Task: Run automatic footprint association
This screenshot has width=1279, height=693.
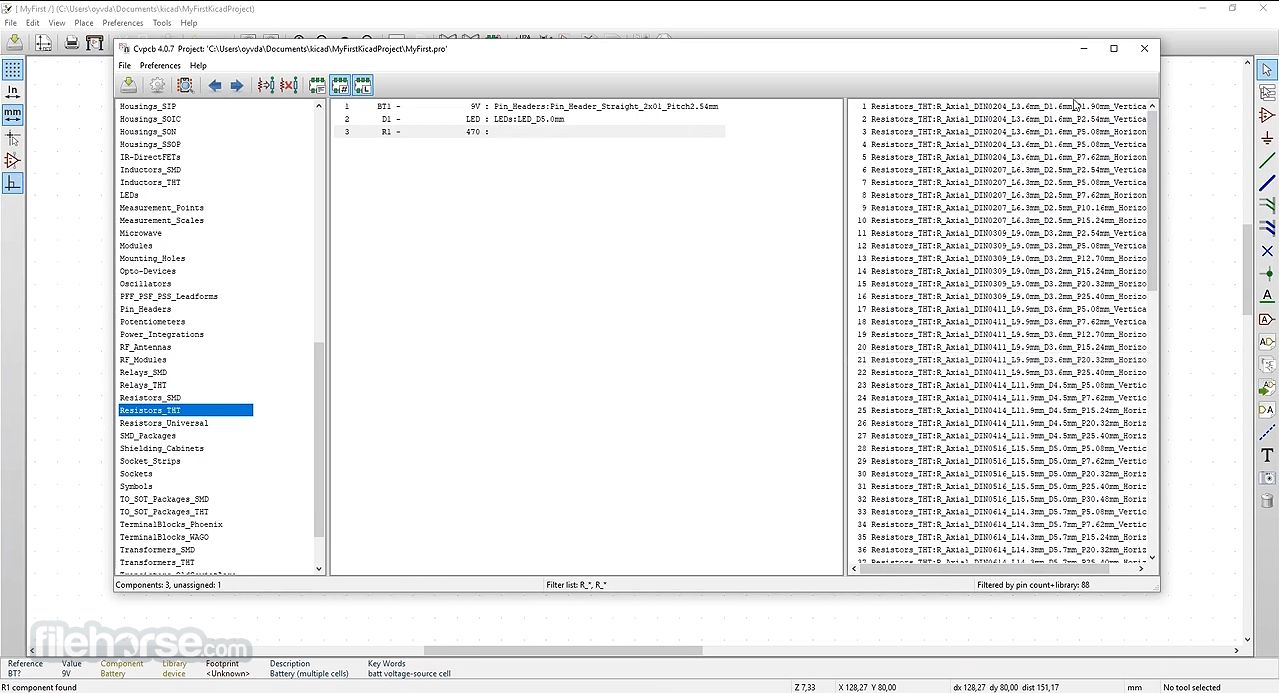Action: point(266,85)
